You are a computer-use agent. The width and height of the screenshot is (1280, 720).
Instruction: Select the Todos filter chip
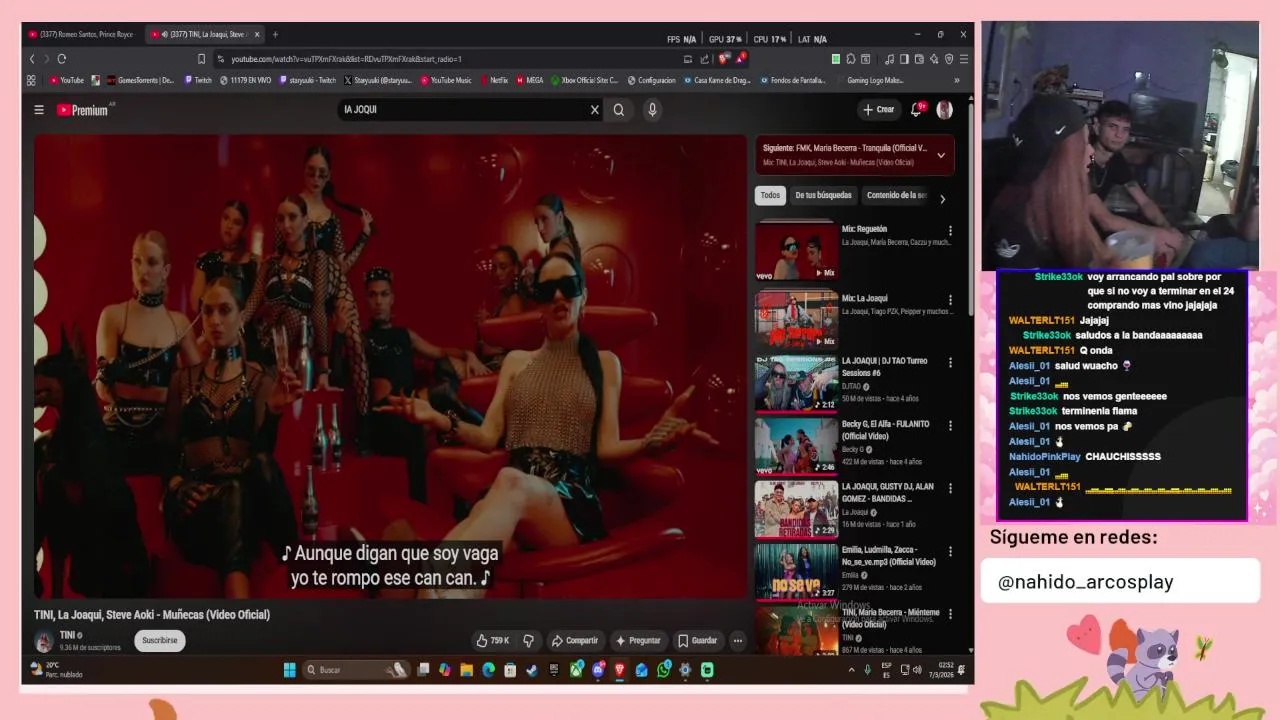point(770,195)
